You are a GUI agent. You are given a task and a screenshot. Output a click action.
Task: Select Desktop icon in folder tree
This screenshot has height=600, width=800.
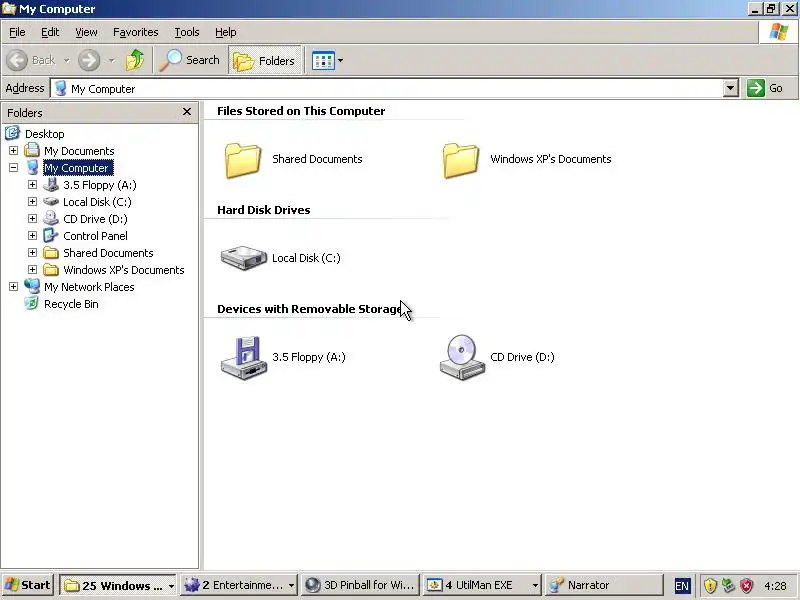[12, 134]
